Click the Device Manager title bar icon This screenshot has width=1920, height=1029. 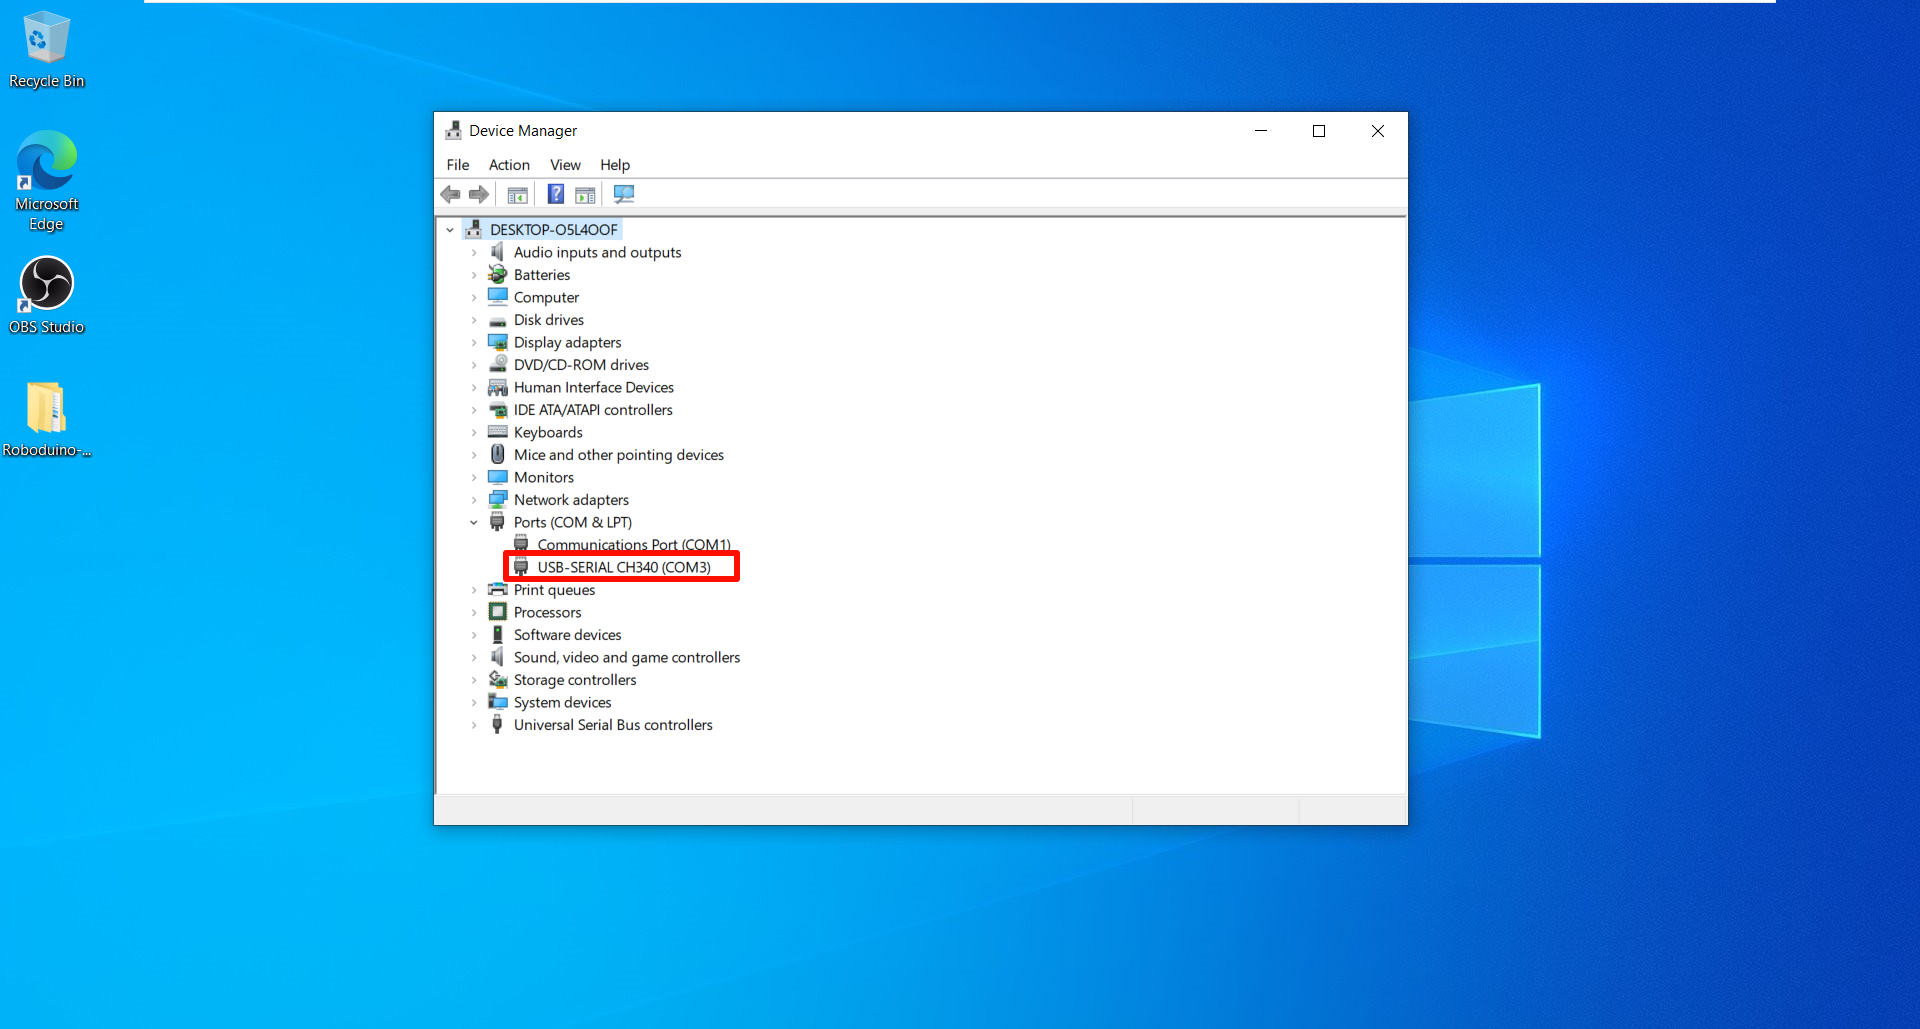(453, 131)
